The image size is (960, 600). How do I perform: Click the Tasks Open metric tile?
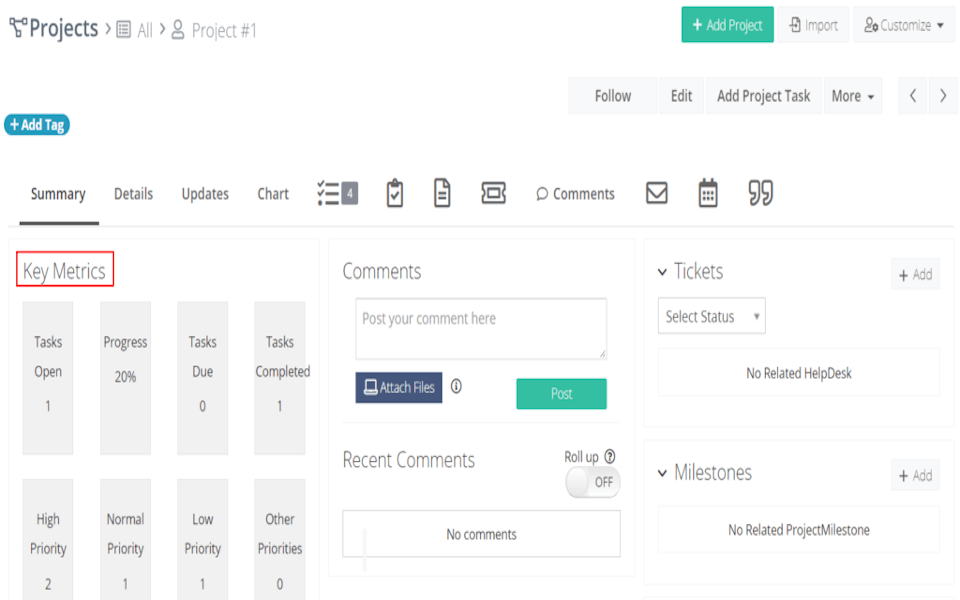tap(48, 378)
